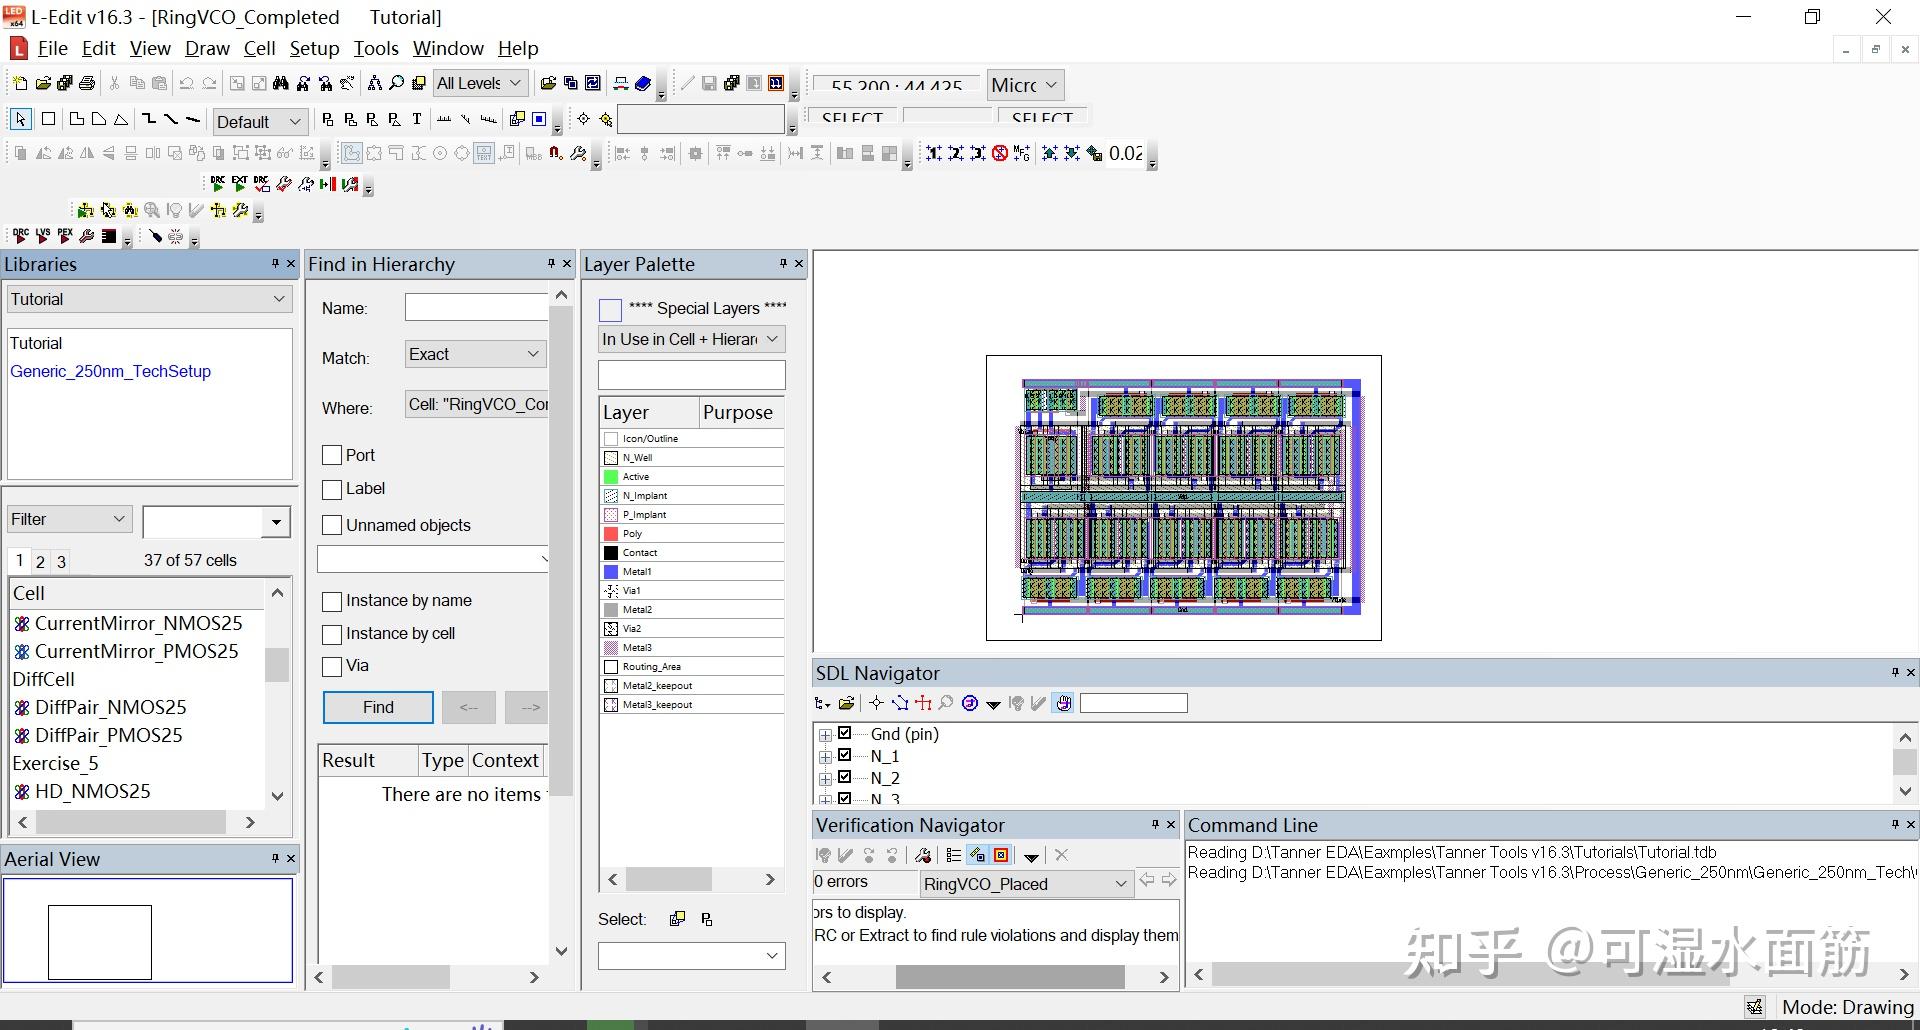This screenshot has height=1030, width=1920.
Task: Tick the Unnamed objects checkbox
Action: [x=332, y=525]
